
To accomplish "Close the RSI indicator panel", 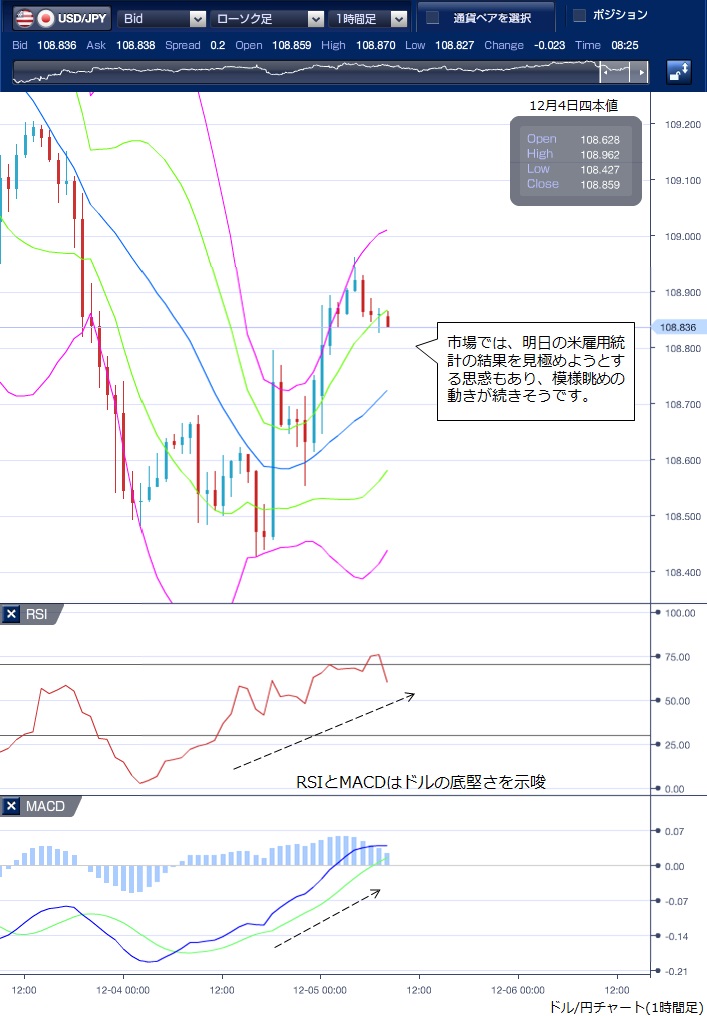I will click(x=11, y=614).
